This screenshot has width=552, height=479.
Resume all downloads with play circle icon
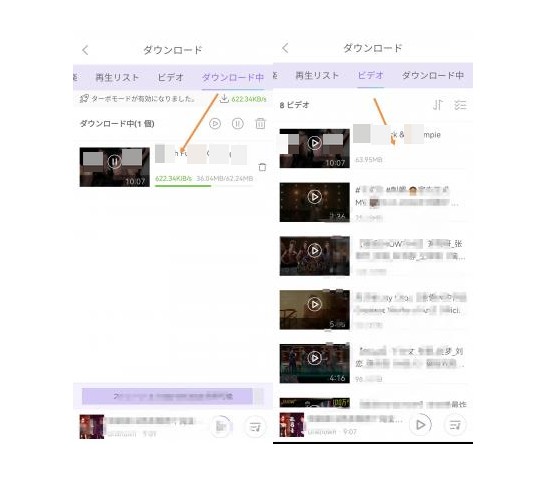point(215,124)
